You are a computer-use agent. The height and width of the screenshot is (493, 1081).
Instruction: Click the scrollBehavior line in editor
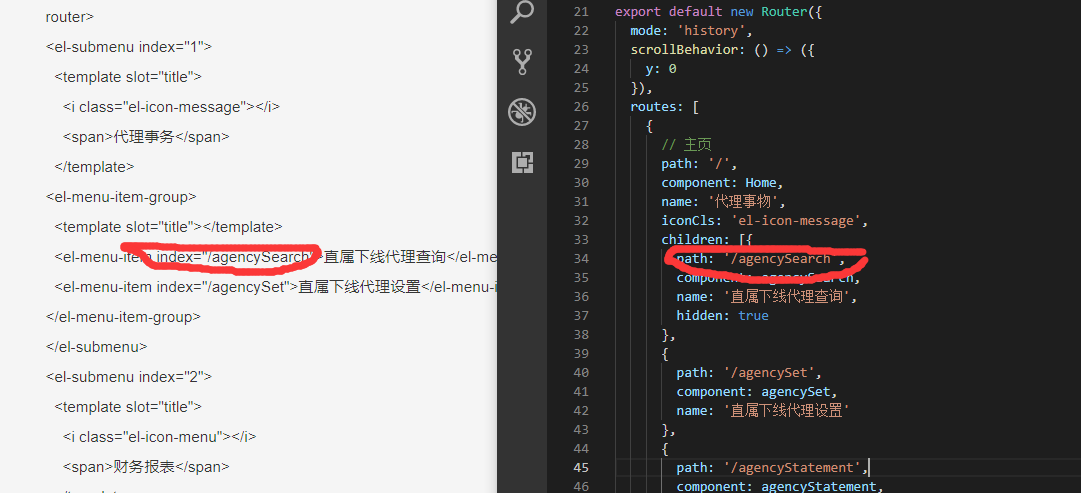[723, 50]
